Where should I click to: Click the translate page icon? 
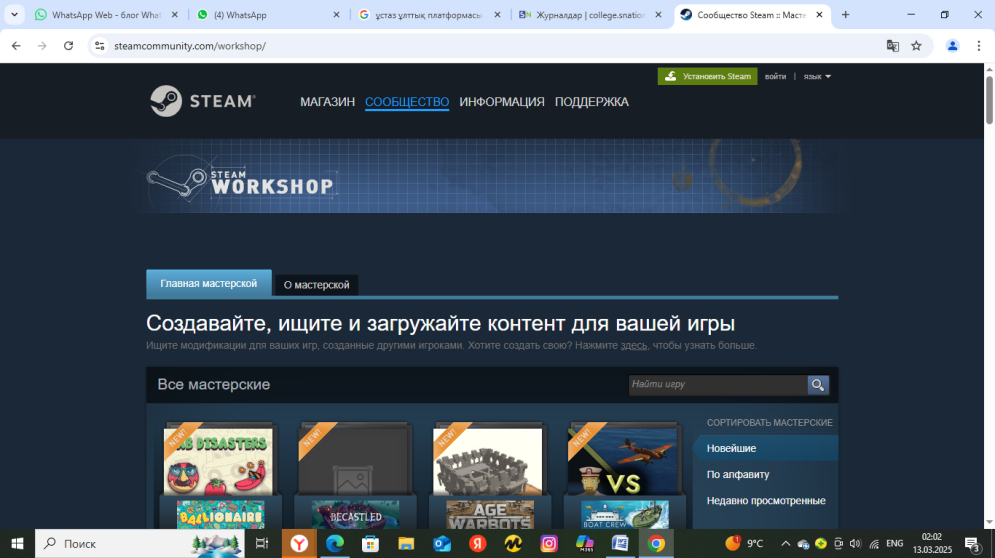pyautogui.click(x=892, y=46)
